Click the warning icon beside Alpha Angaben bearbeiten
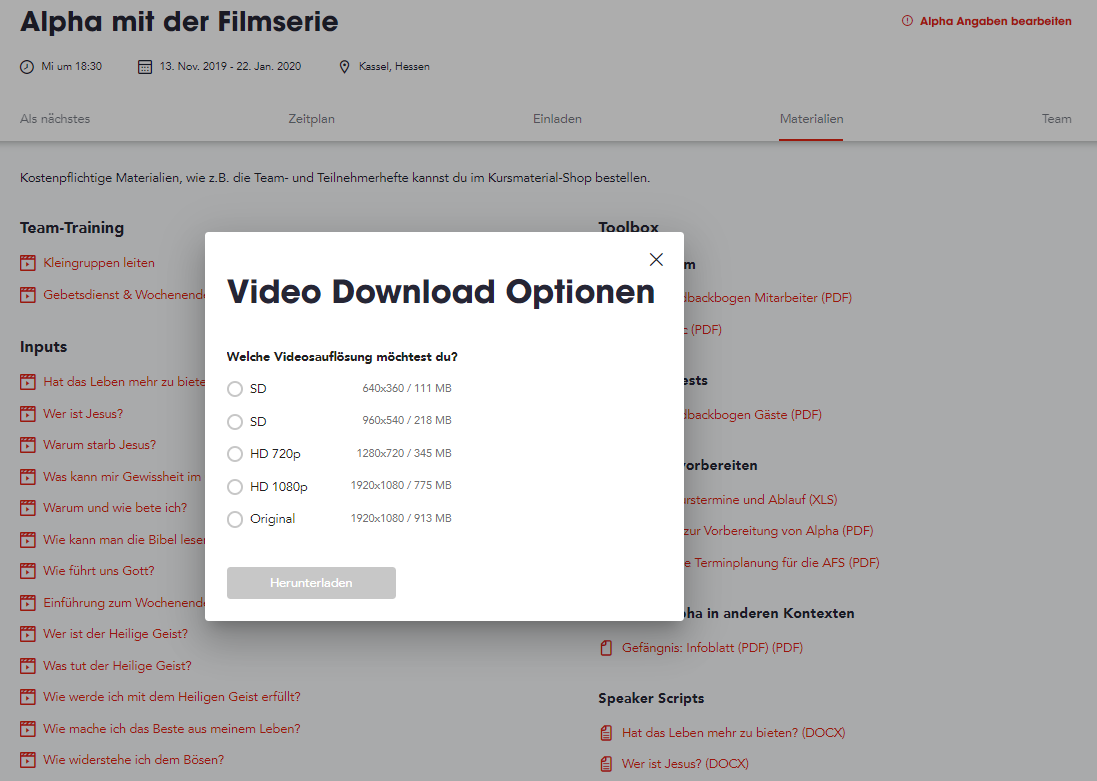Screen dimensions: 1097x781 907,21
